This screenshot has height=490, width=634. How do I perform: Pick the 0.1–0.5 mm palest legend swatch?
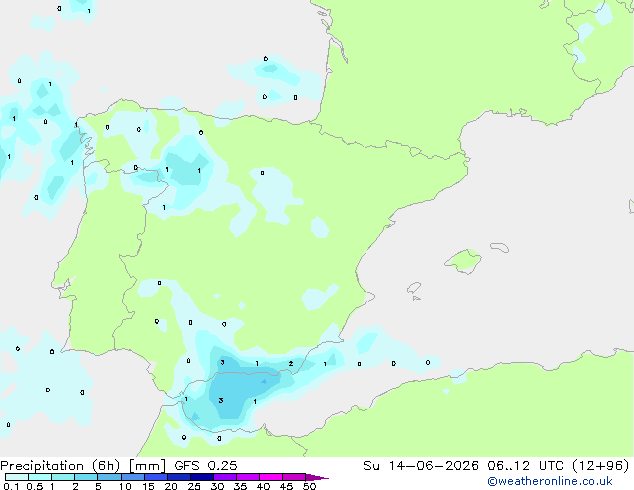[17, 477]
